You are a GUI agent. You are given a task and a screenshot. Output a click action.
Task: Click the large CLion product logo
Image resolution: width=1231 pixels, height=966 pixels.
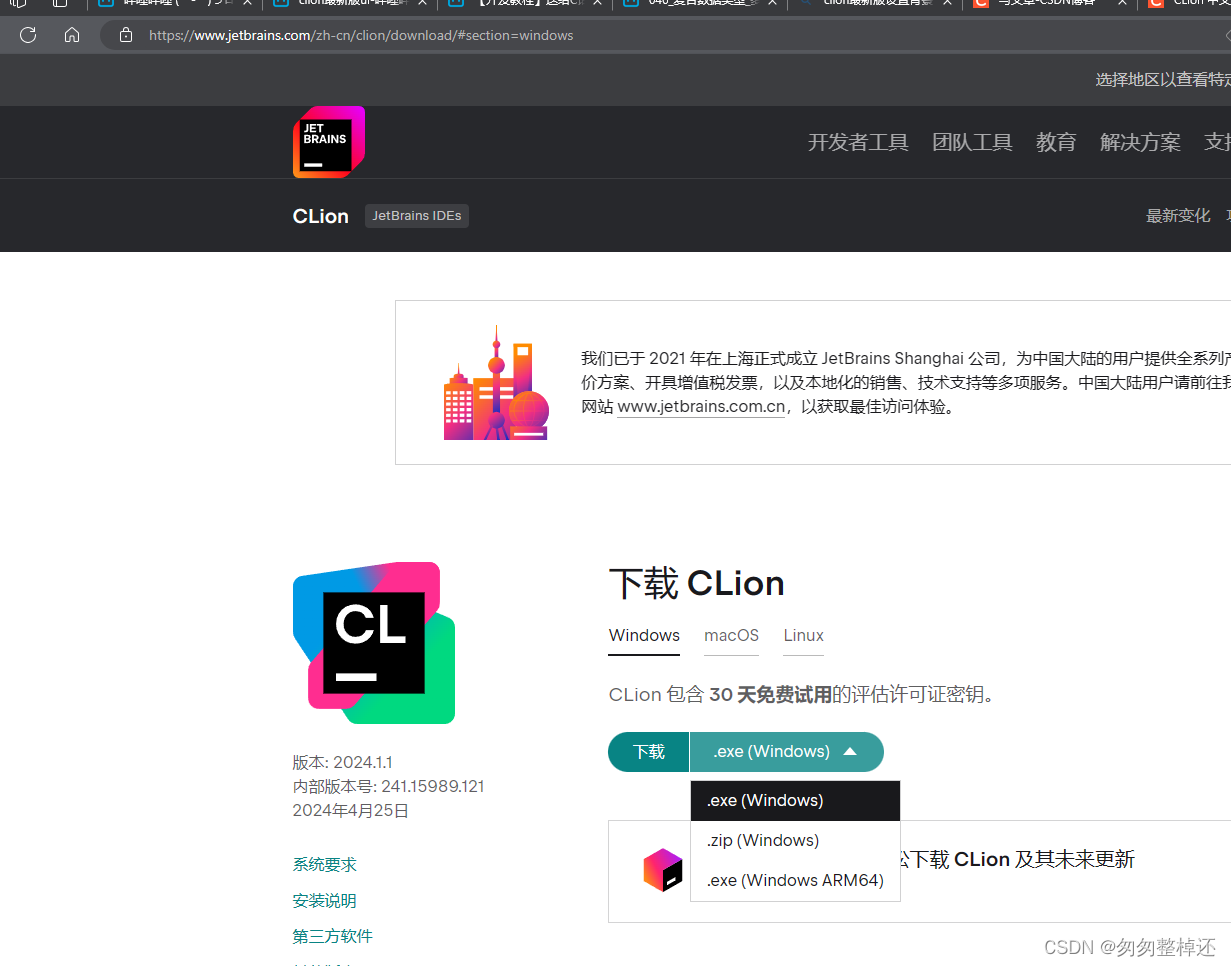click(x=374, y=643)
